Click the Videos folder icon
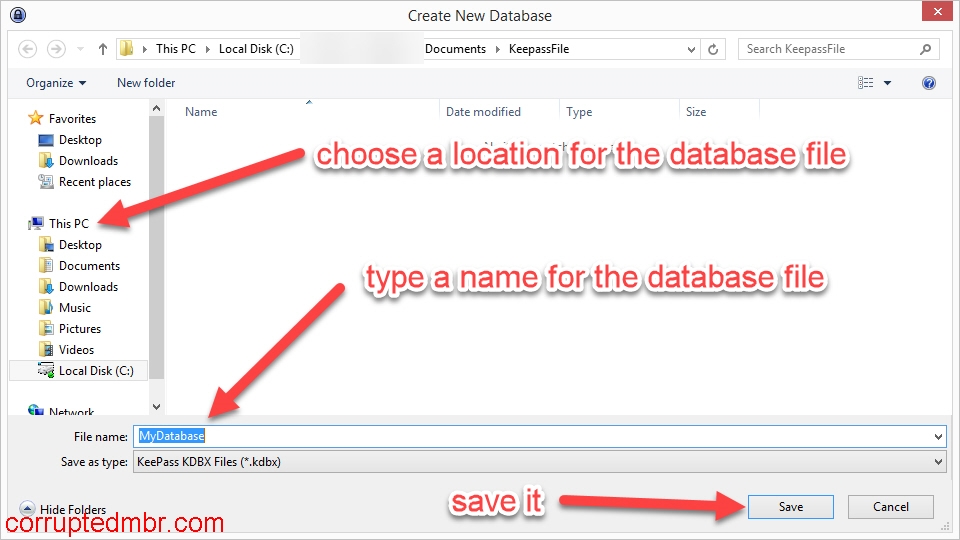The image size is (960, 540). [x=46, y=350]
